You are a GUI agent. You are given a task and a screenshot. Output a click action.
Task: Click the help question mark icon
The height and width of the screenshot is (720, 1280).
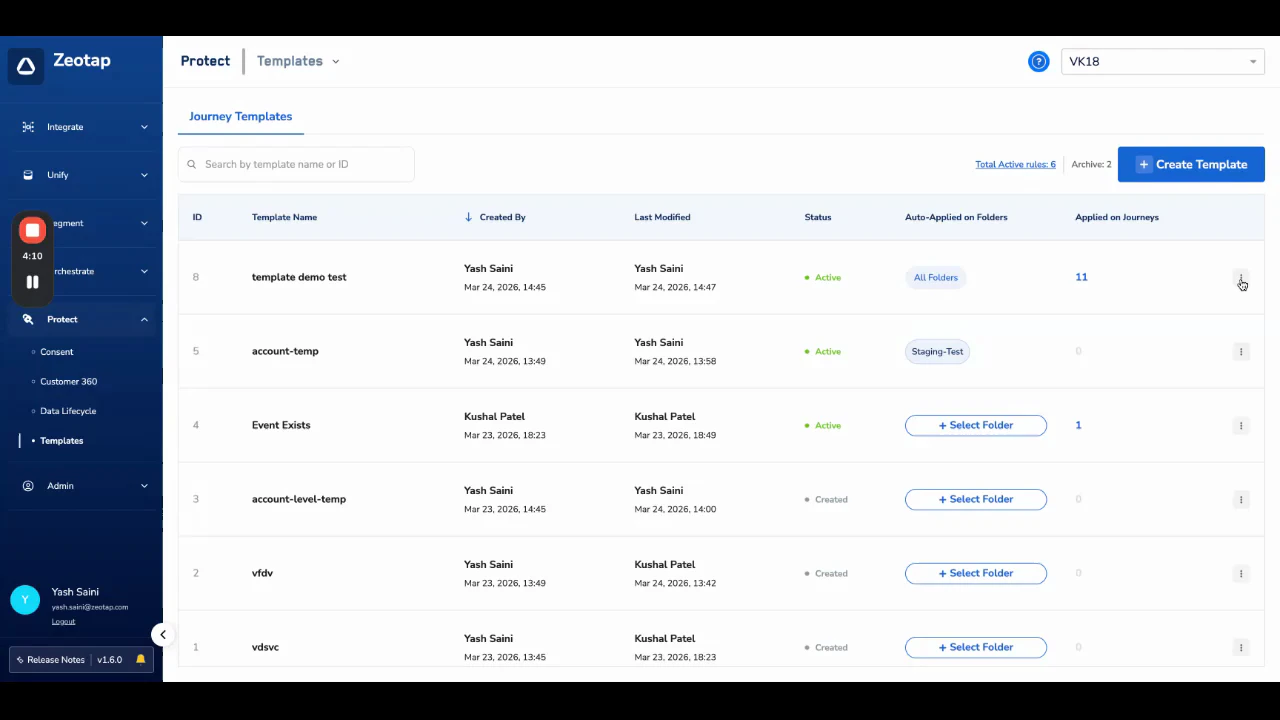click(1038, 61)
